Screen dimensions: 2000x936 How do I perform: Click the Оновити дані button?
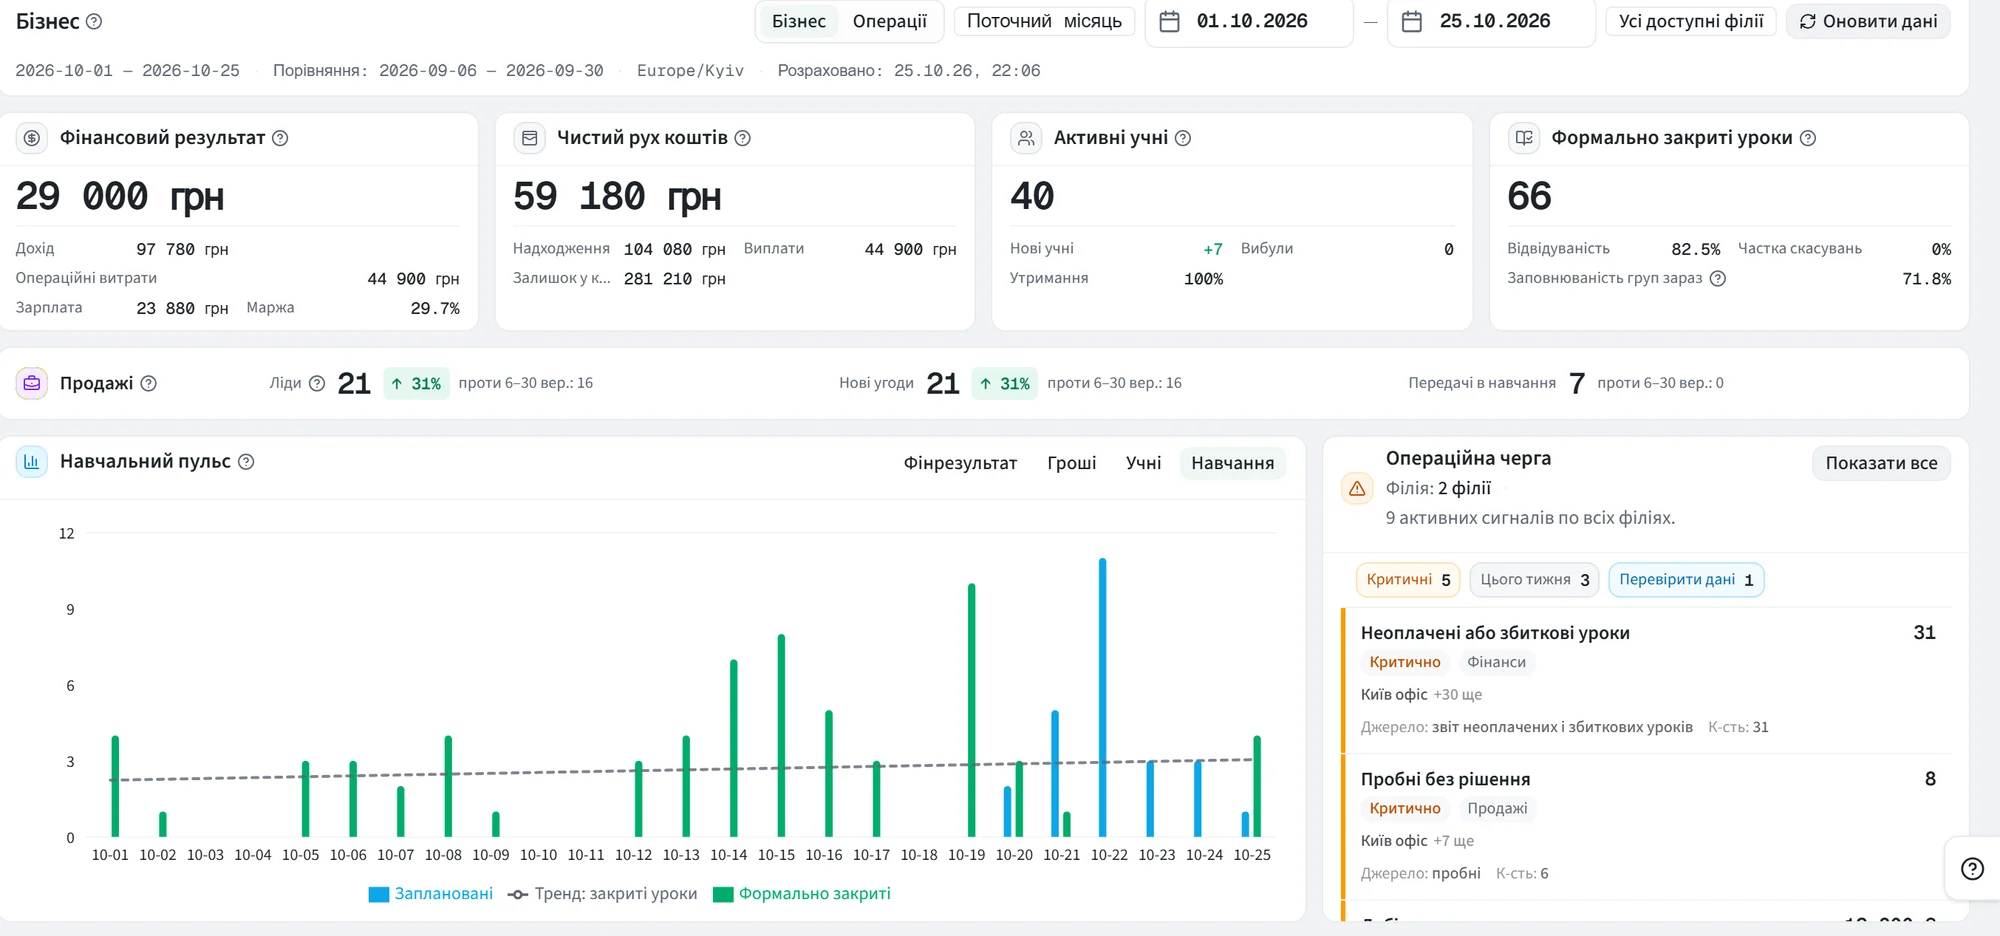pos(1868,21)
